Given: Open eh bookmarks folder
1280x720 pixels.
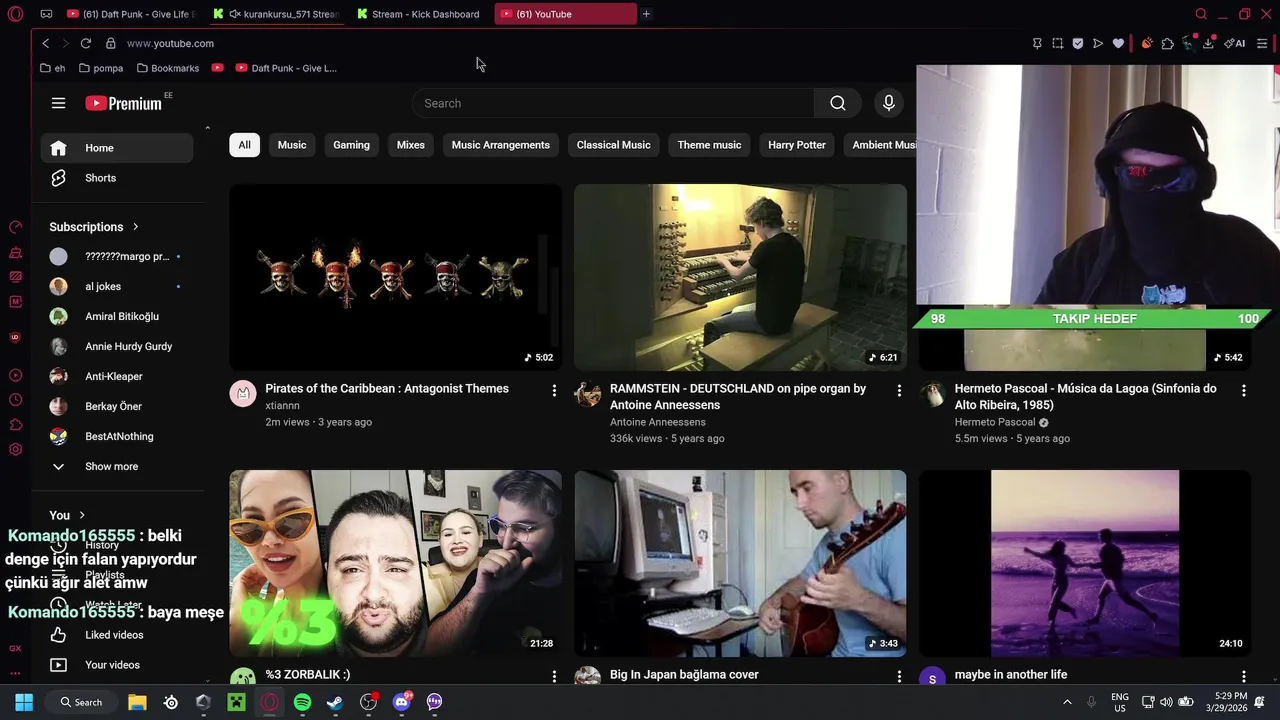Looking at the screenshot, I should coord(53,68).
